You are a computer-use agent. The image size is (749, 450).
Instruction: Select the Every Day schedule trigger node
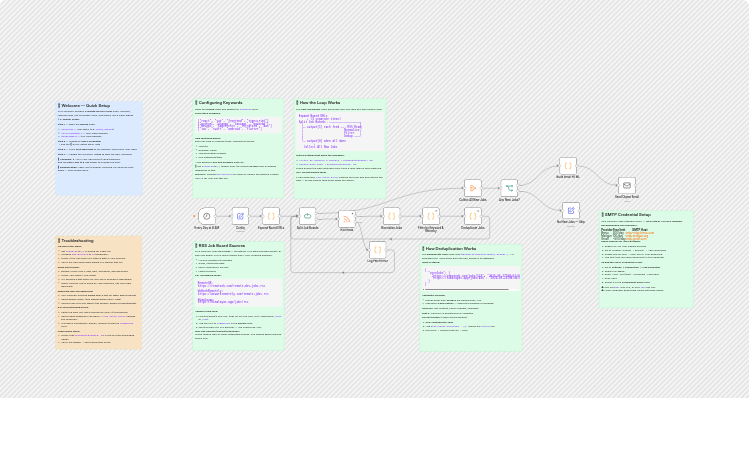tap(207, 216)
